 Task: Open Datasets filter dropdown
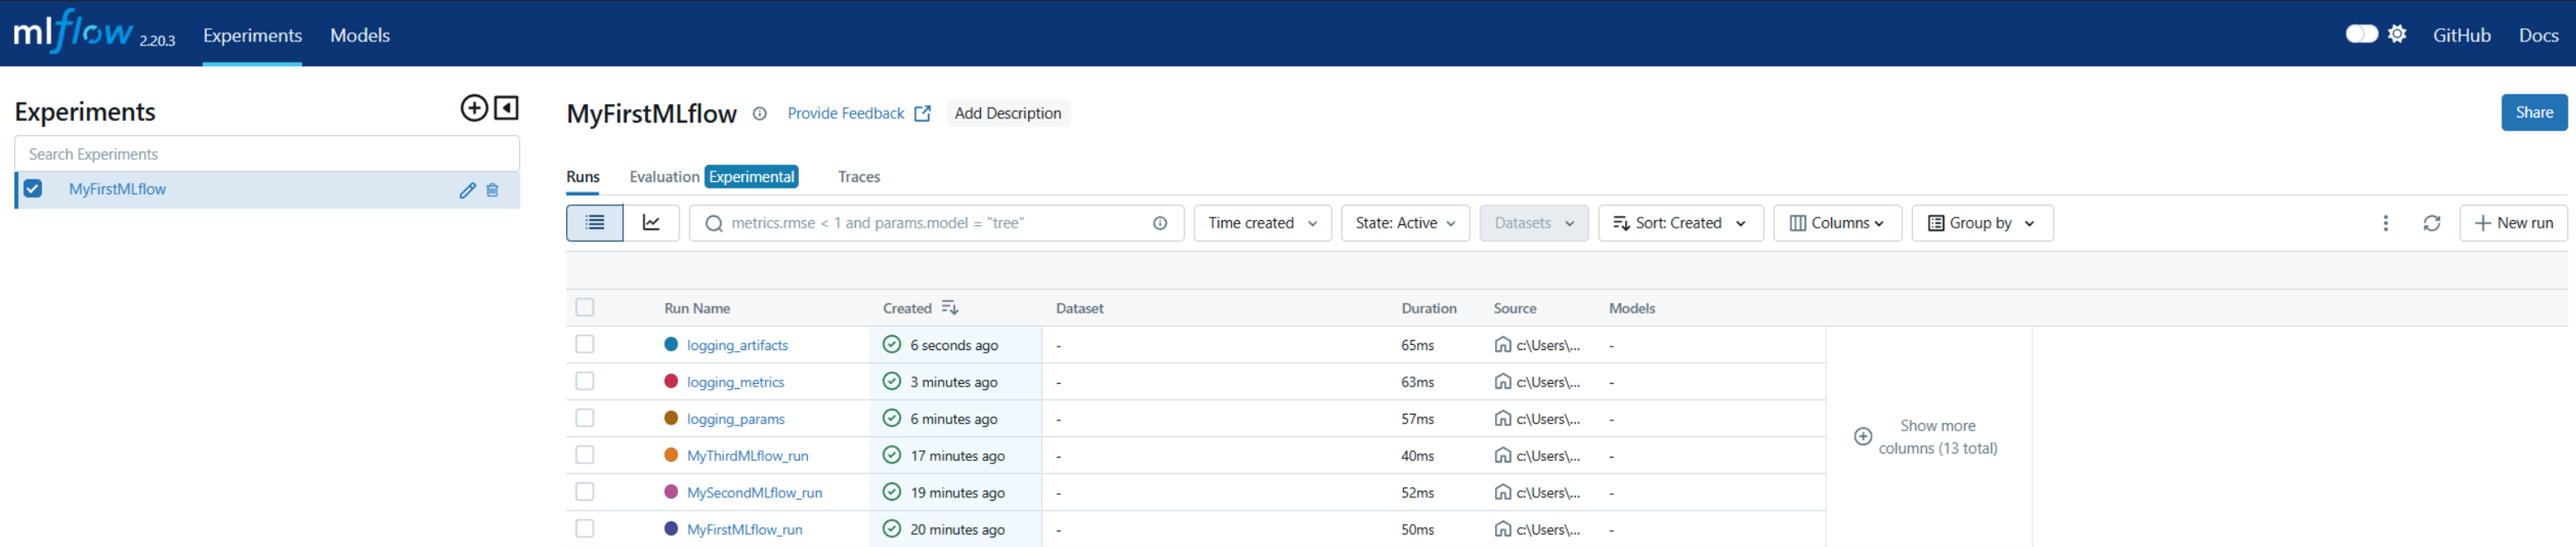tap(1533, 223)
